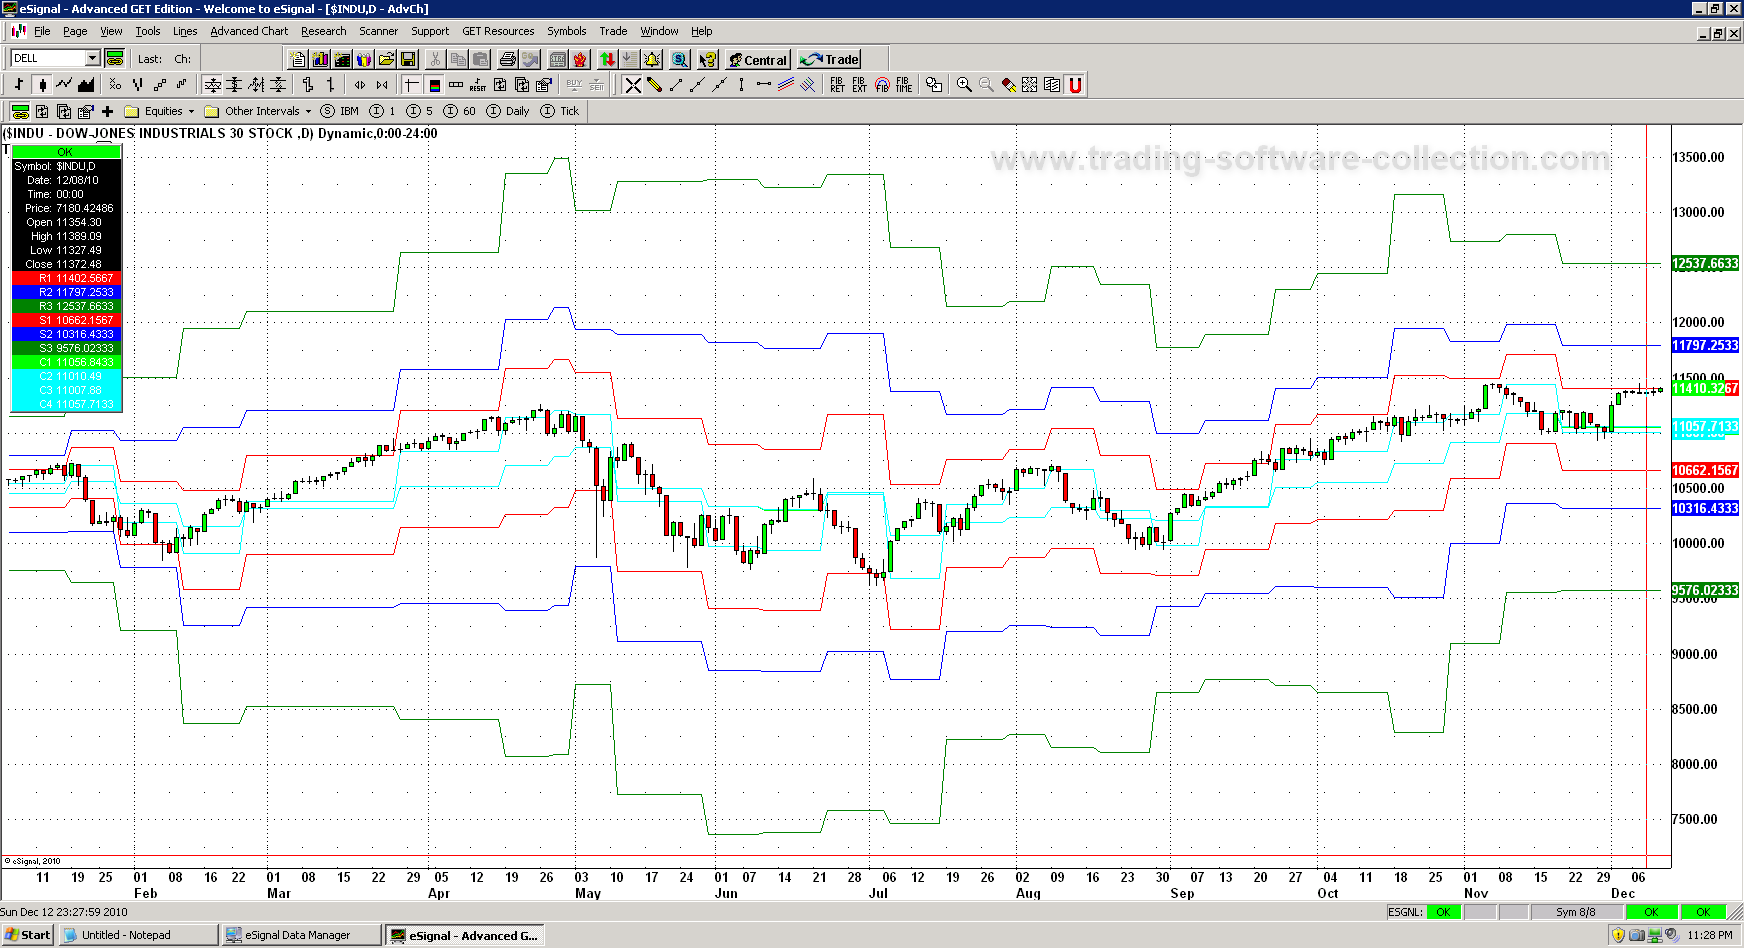Toggle the candlestick chart type button
The image size is (1744, 948).
coord(42,85)
